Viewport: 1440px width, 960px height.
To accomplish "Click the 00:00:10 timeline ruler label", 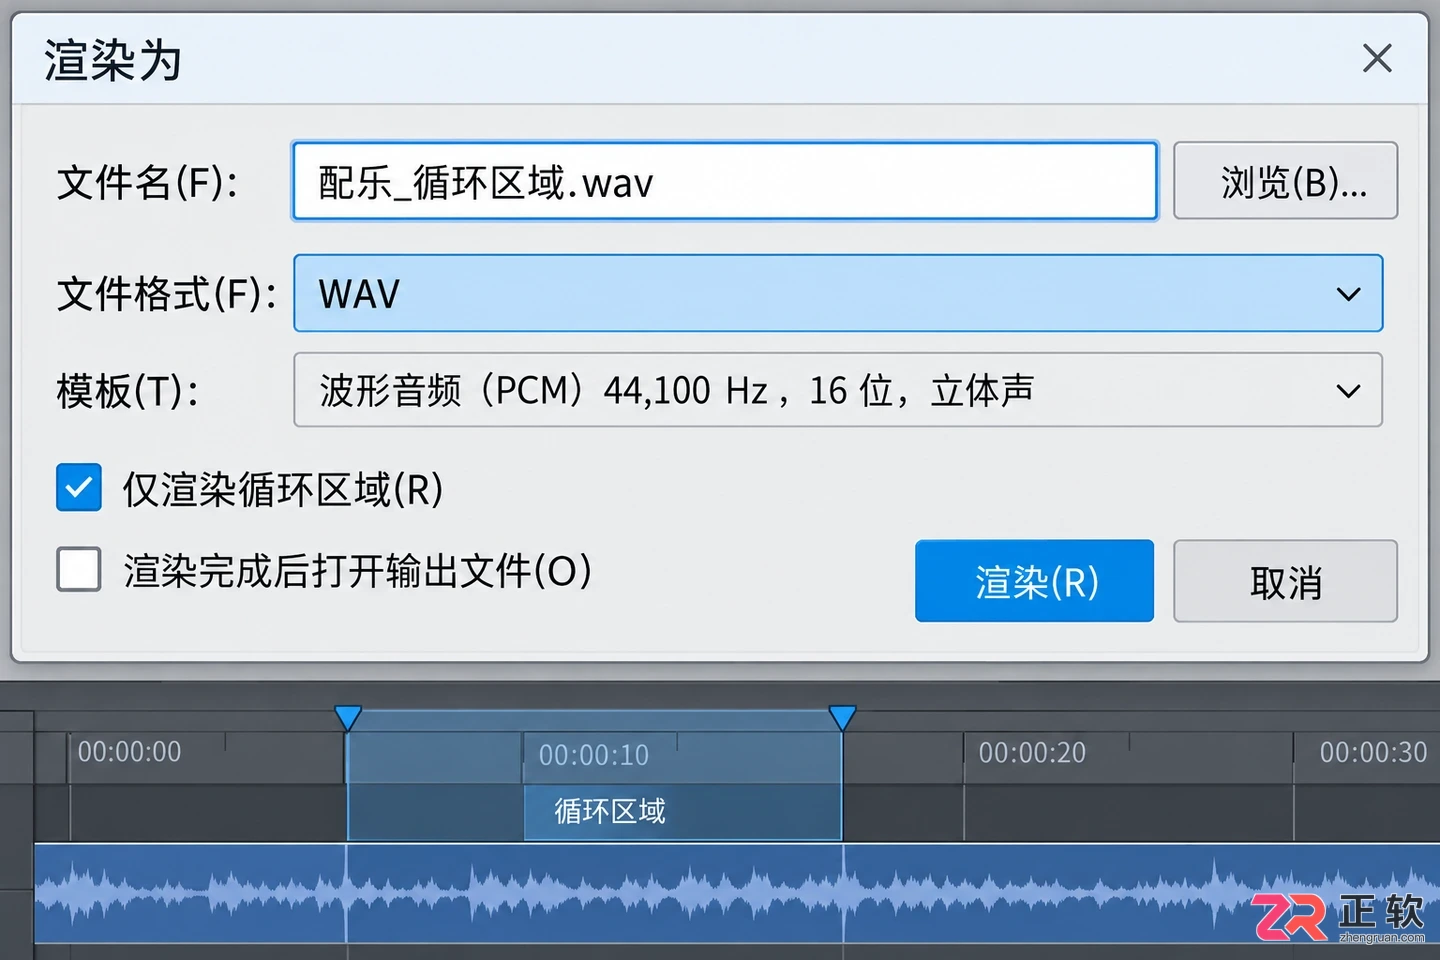I will pyautogui.click(x=594, y=755).
